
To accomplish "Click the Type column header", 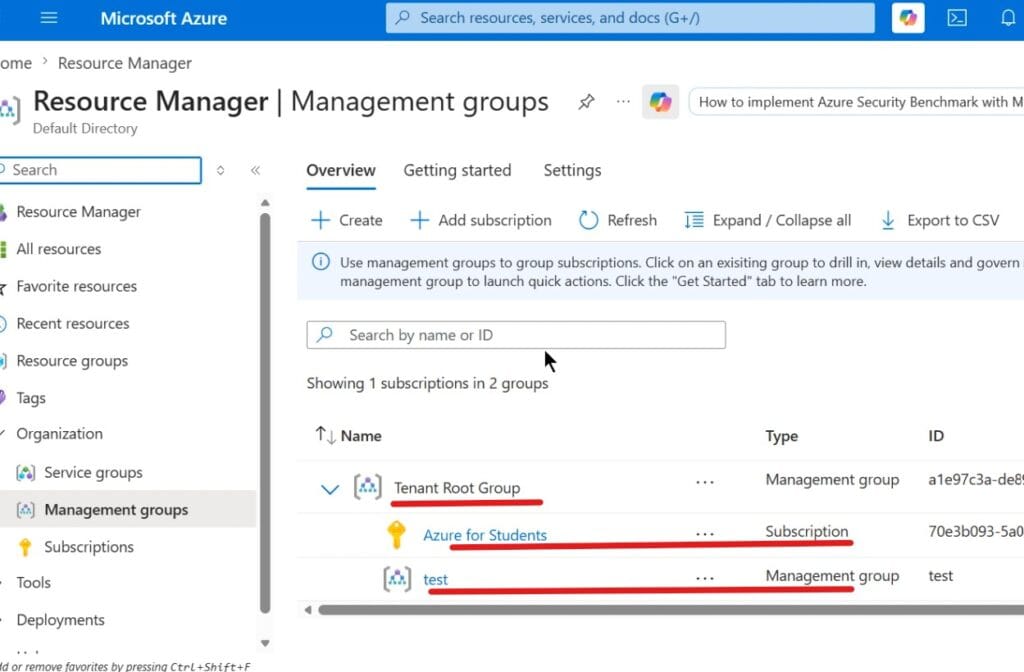I will pyautogui.click(x=782, y=436).
